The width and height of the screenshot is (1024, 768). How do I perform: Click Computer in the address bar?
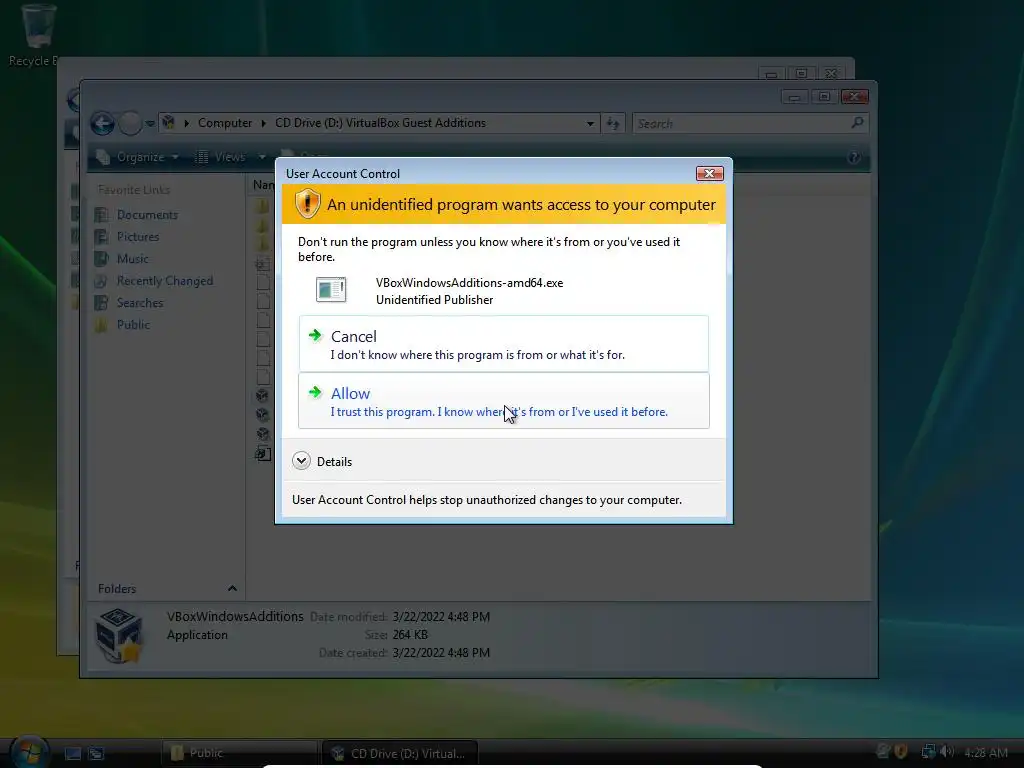pyautogui.click(x=225, y=123)
